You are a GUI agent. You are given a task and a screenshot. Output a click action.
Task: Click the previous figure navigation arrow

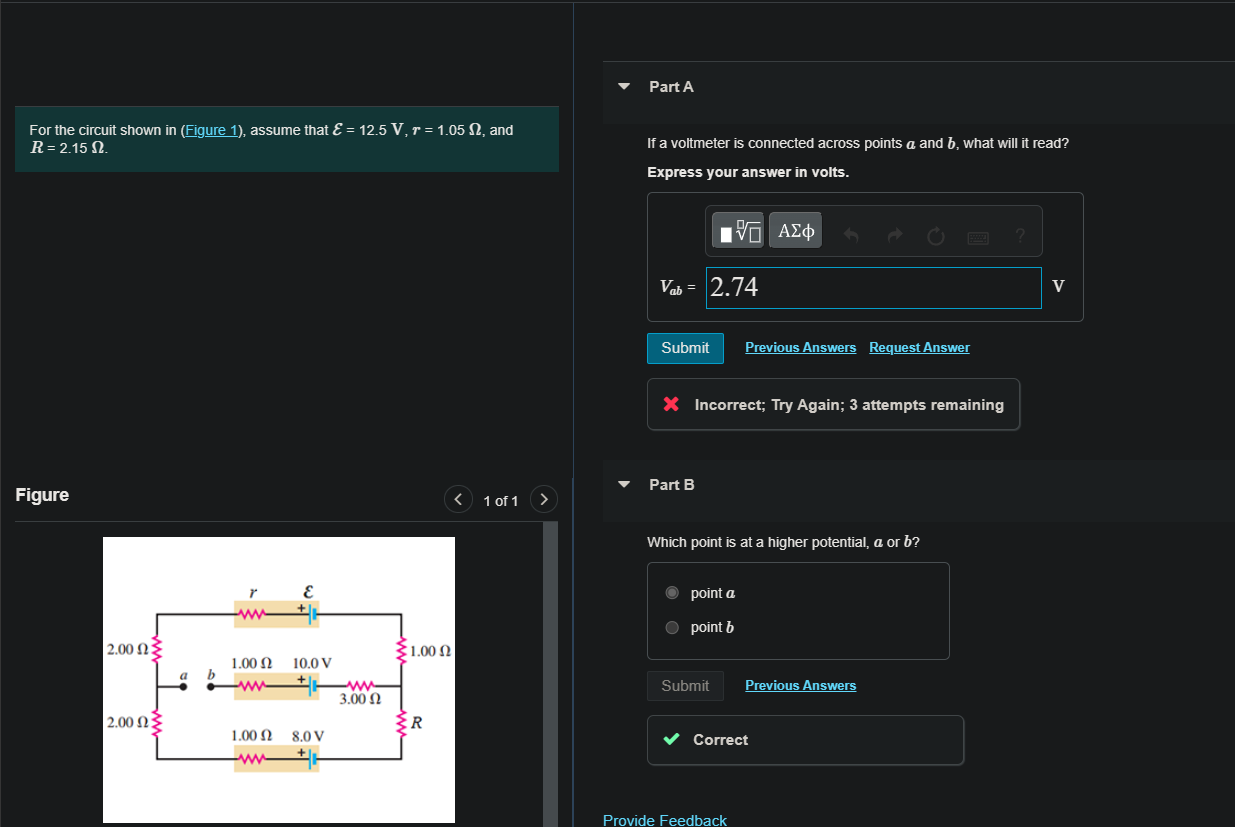coord(457,499)
